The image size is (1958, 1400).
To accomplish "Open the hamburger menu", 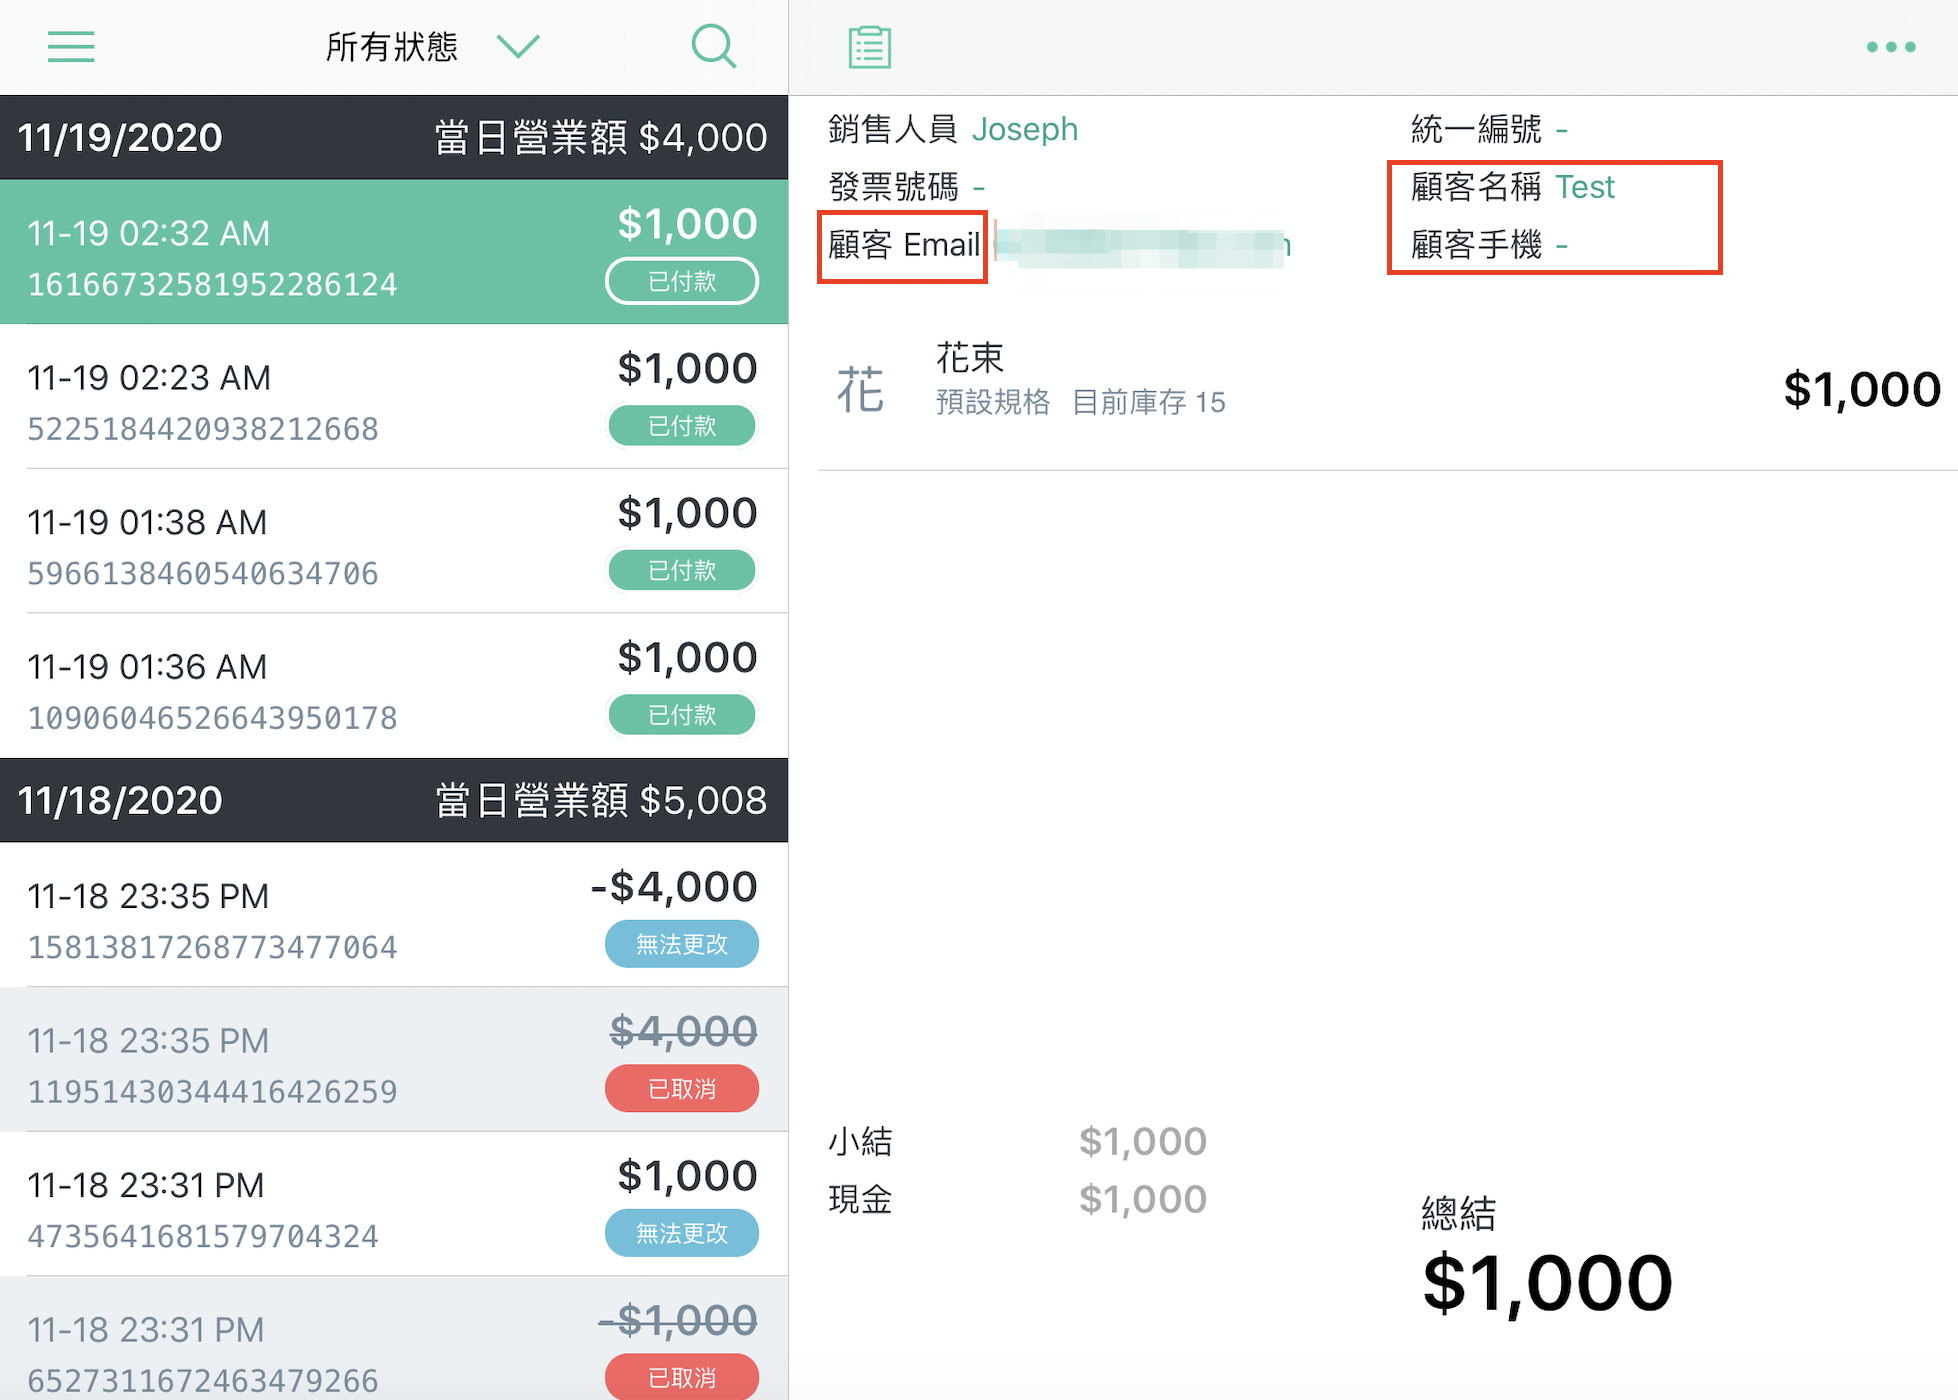I will point(71,46).
